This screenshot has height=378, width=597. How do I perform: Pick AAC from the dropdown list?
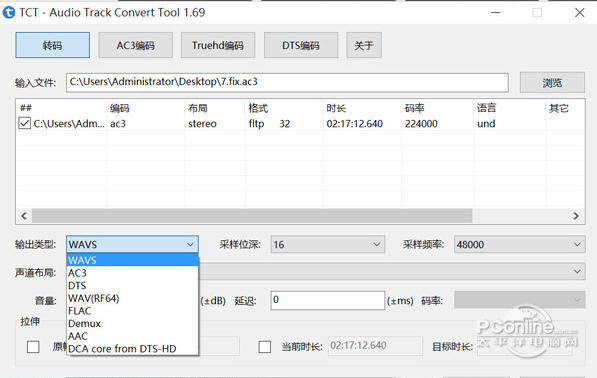[x=132, y=336]
